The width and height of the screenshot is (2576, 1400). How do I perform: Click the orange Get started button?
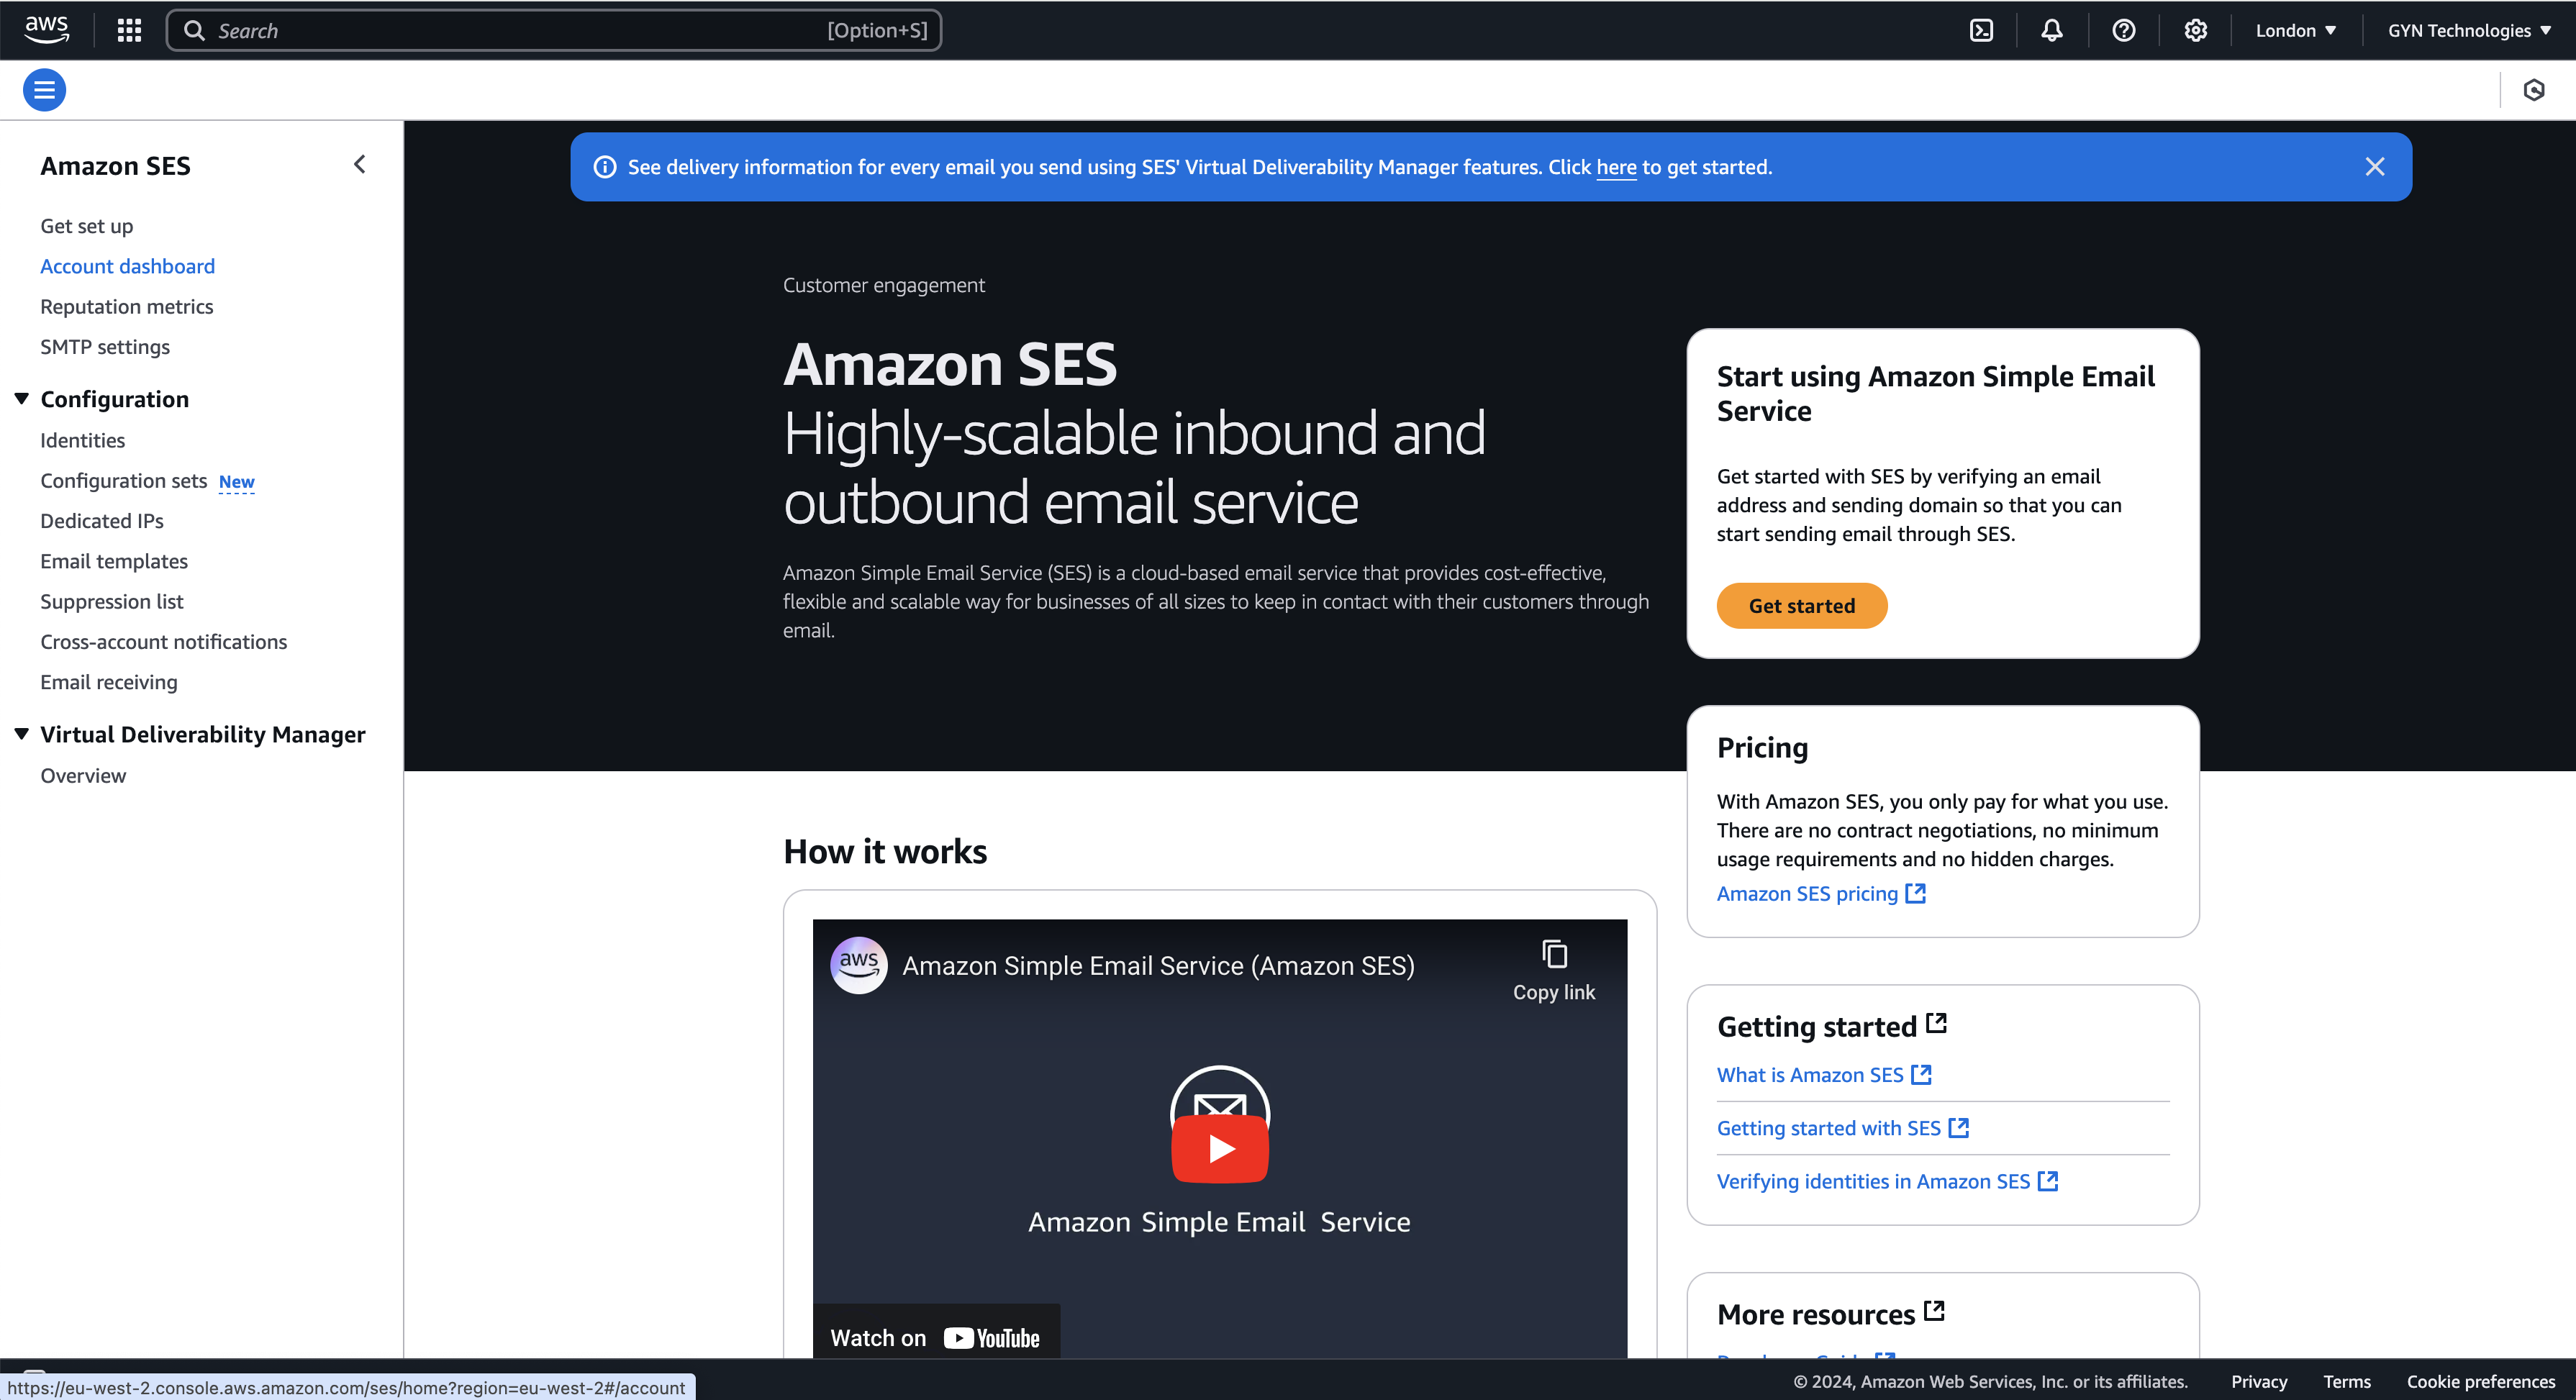(1801, 606)
